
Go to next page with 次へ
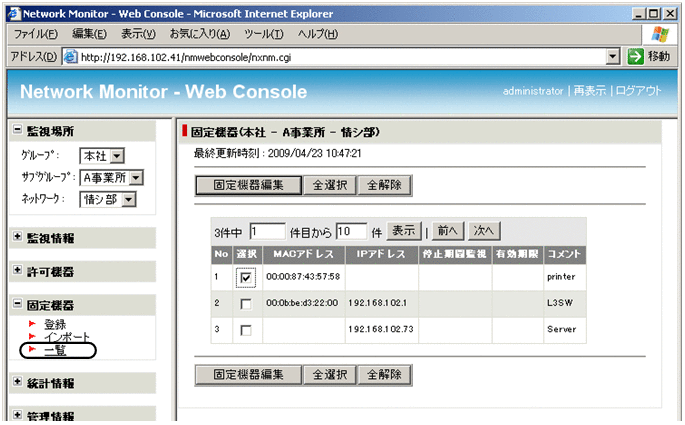click(x=484, y=231)
